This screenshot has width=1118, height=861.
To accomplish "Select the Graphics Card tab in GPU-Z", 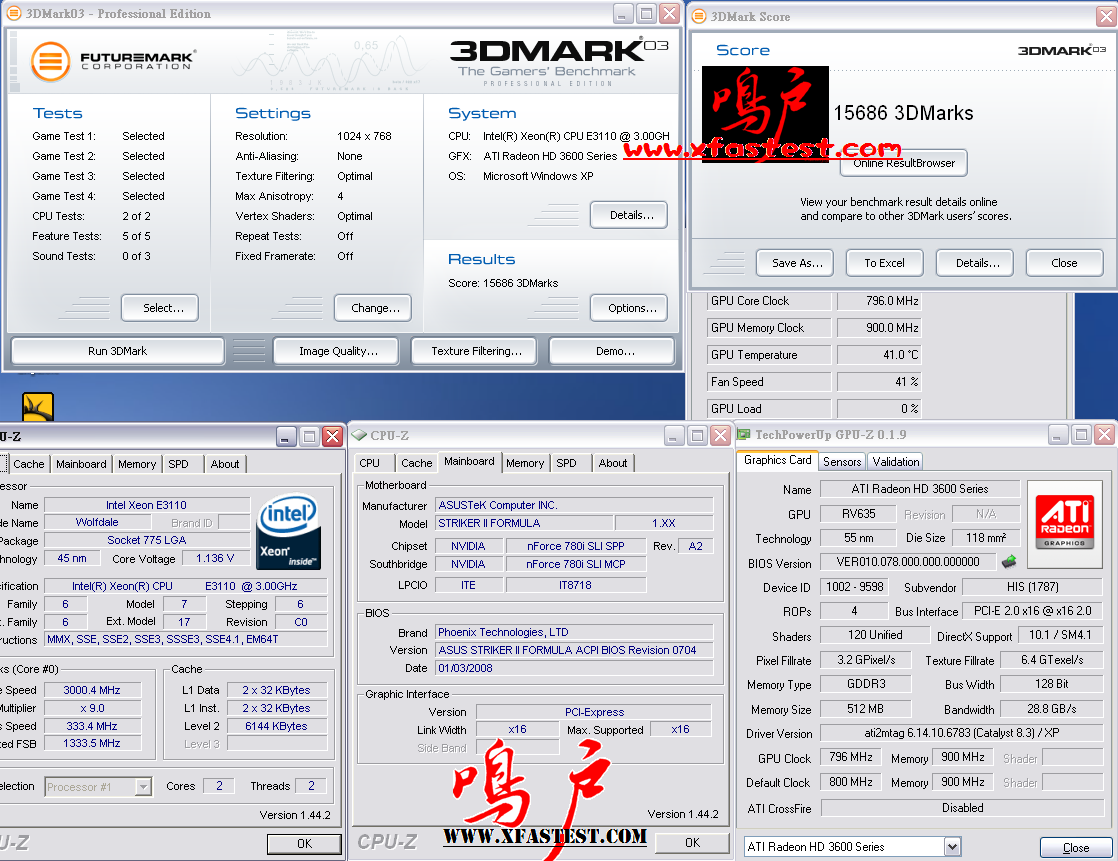I will tap(777, 460).
